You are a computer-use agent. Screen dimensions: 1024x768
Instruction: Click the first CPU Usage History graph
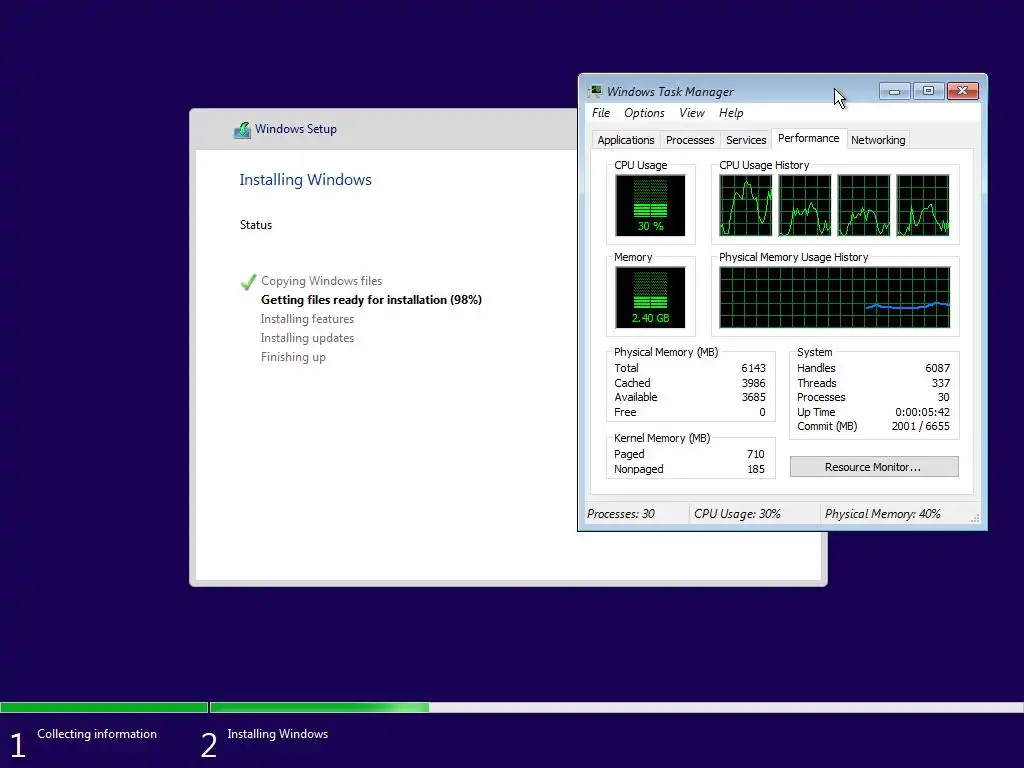pos(745,205)
